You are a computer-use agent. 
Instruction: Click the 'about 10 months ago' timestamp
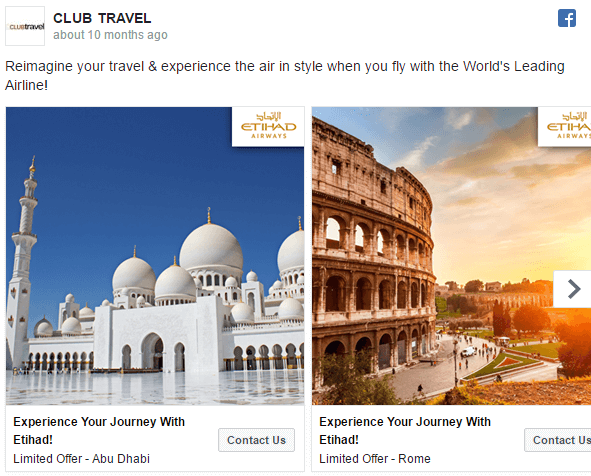(x=110, y=35)
